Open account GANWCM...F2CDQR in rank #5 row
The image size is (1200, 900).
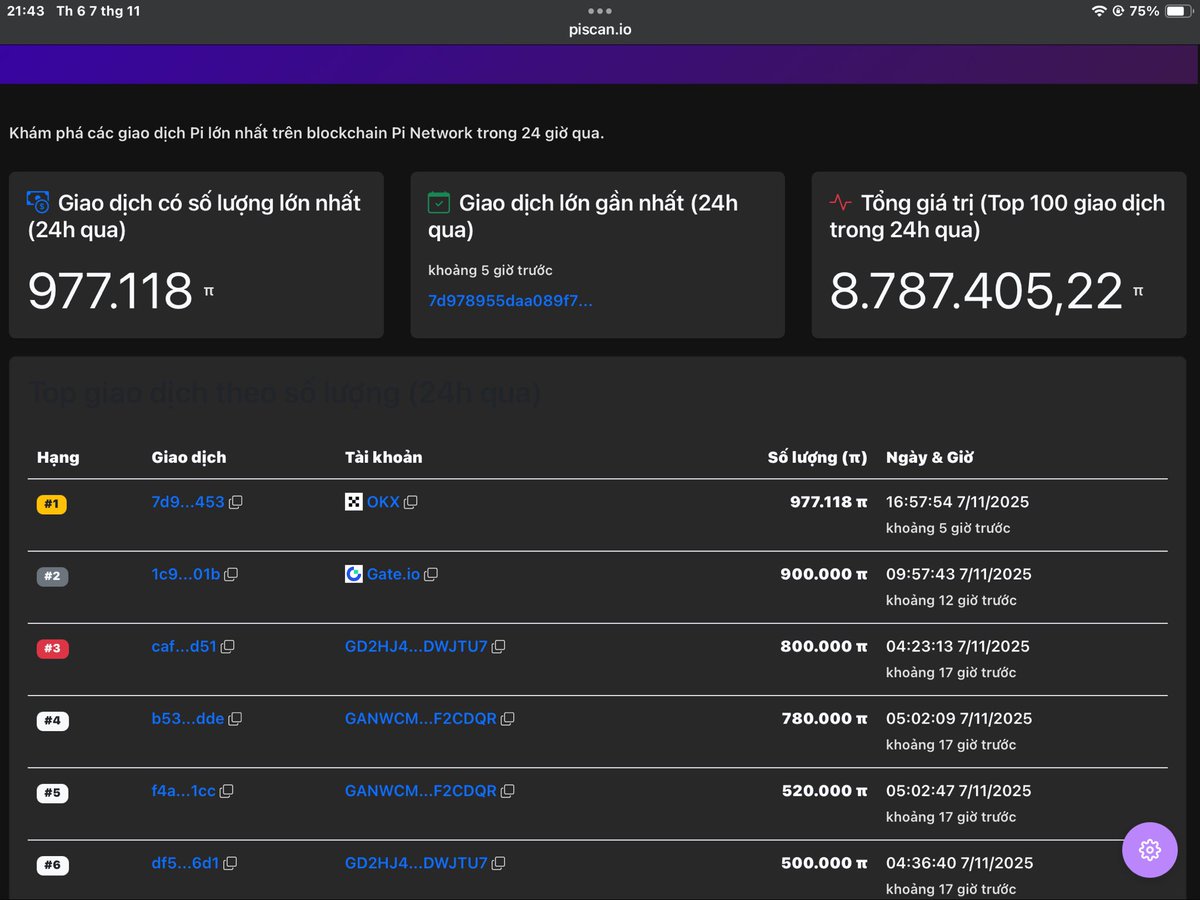pos(421,790)
